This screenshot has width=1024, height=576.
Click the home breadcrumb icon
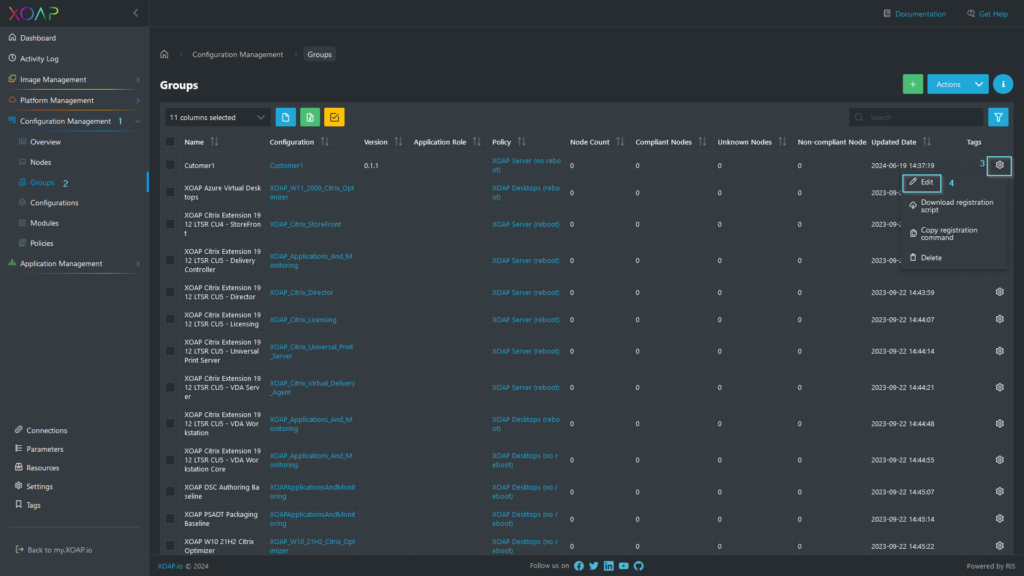tap(164, 54)
